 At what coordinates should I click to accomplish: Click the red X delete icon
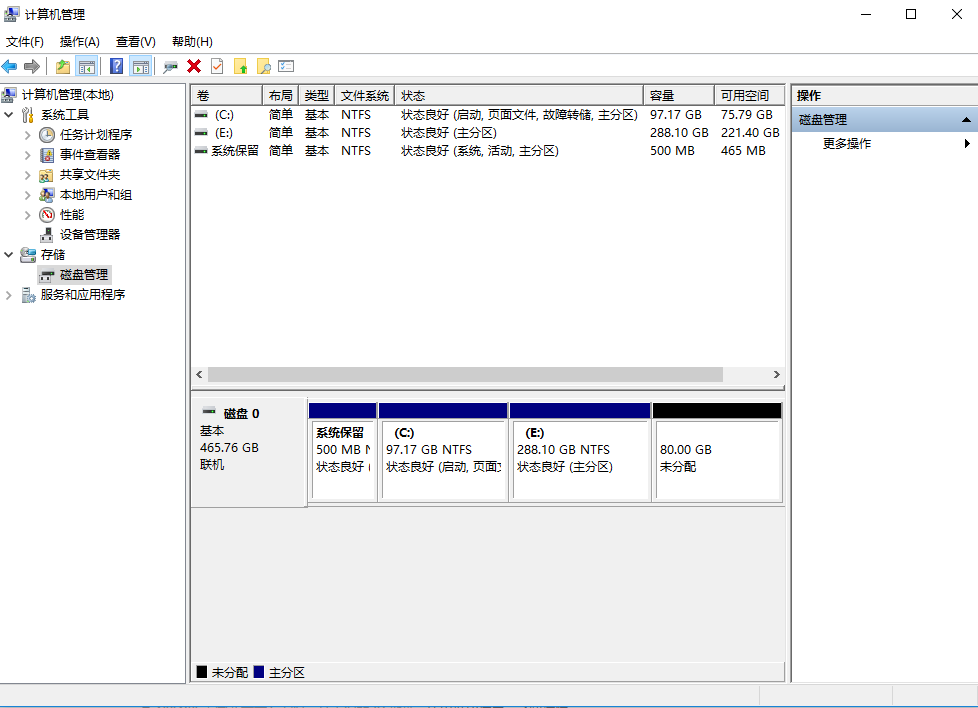[x=194, y=66]
